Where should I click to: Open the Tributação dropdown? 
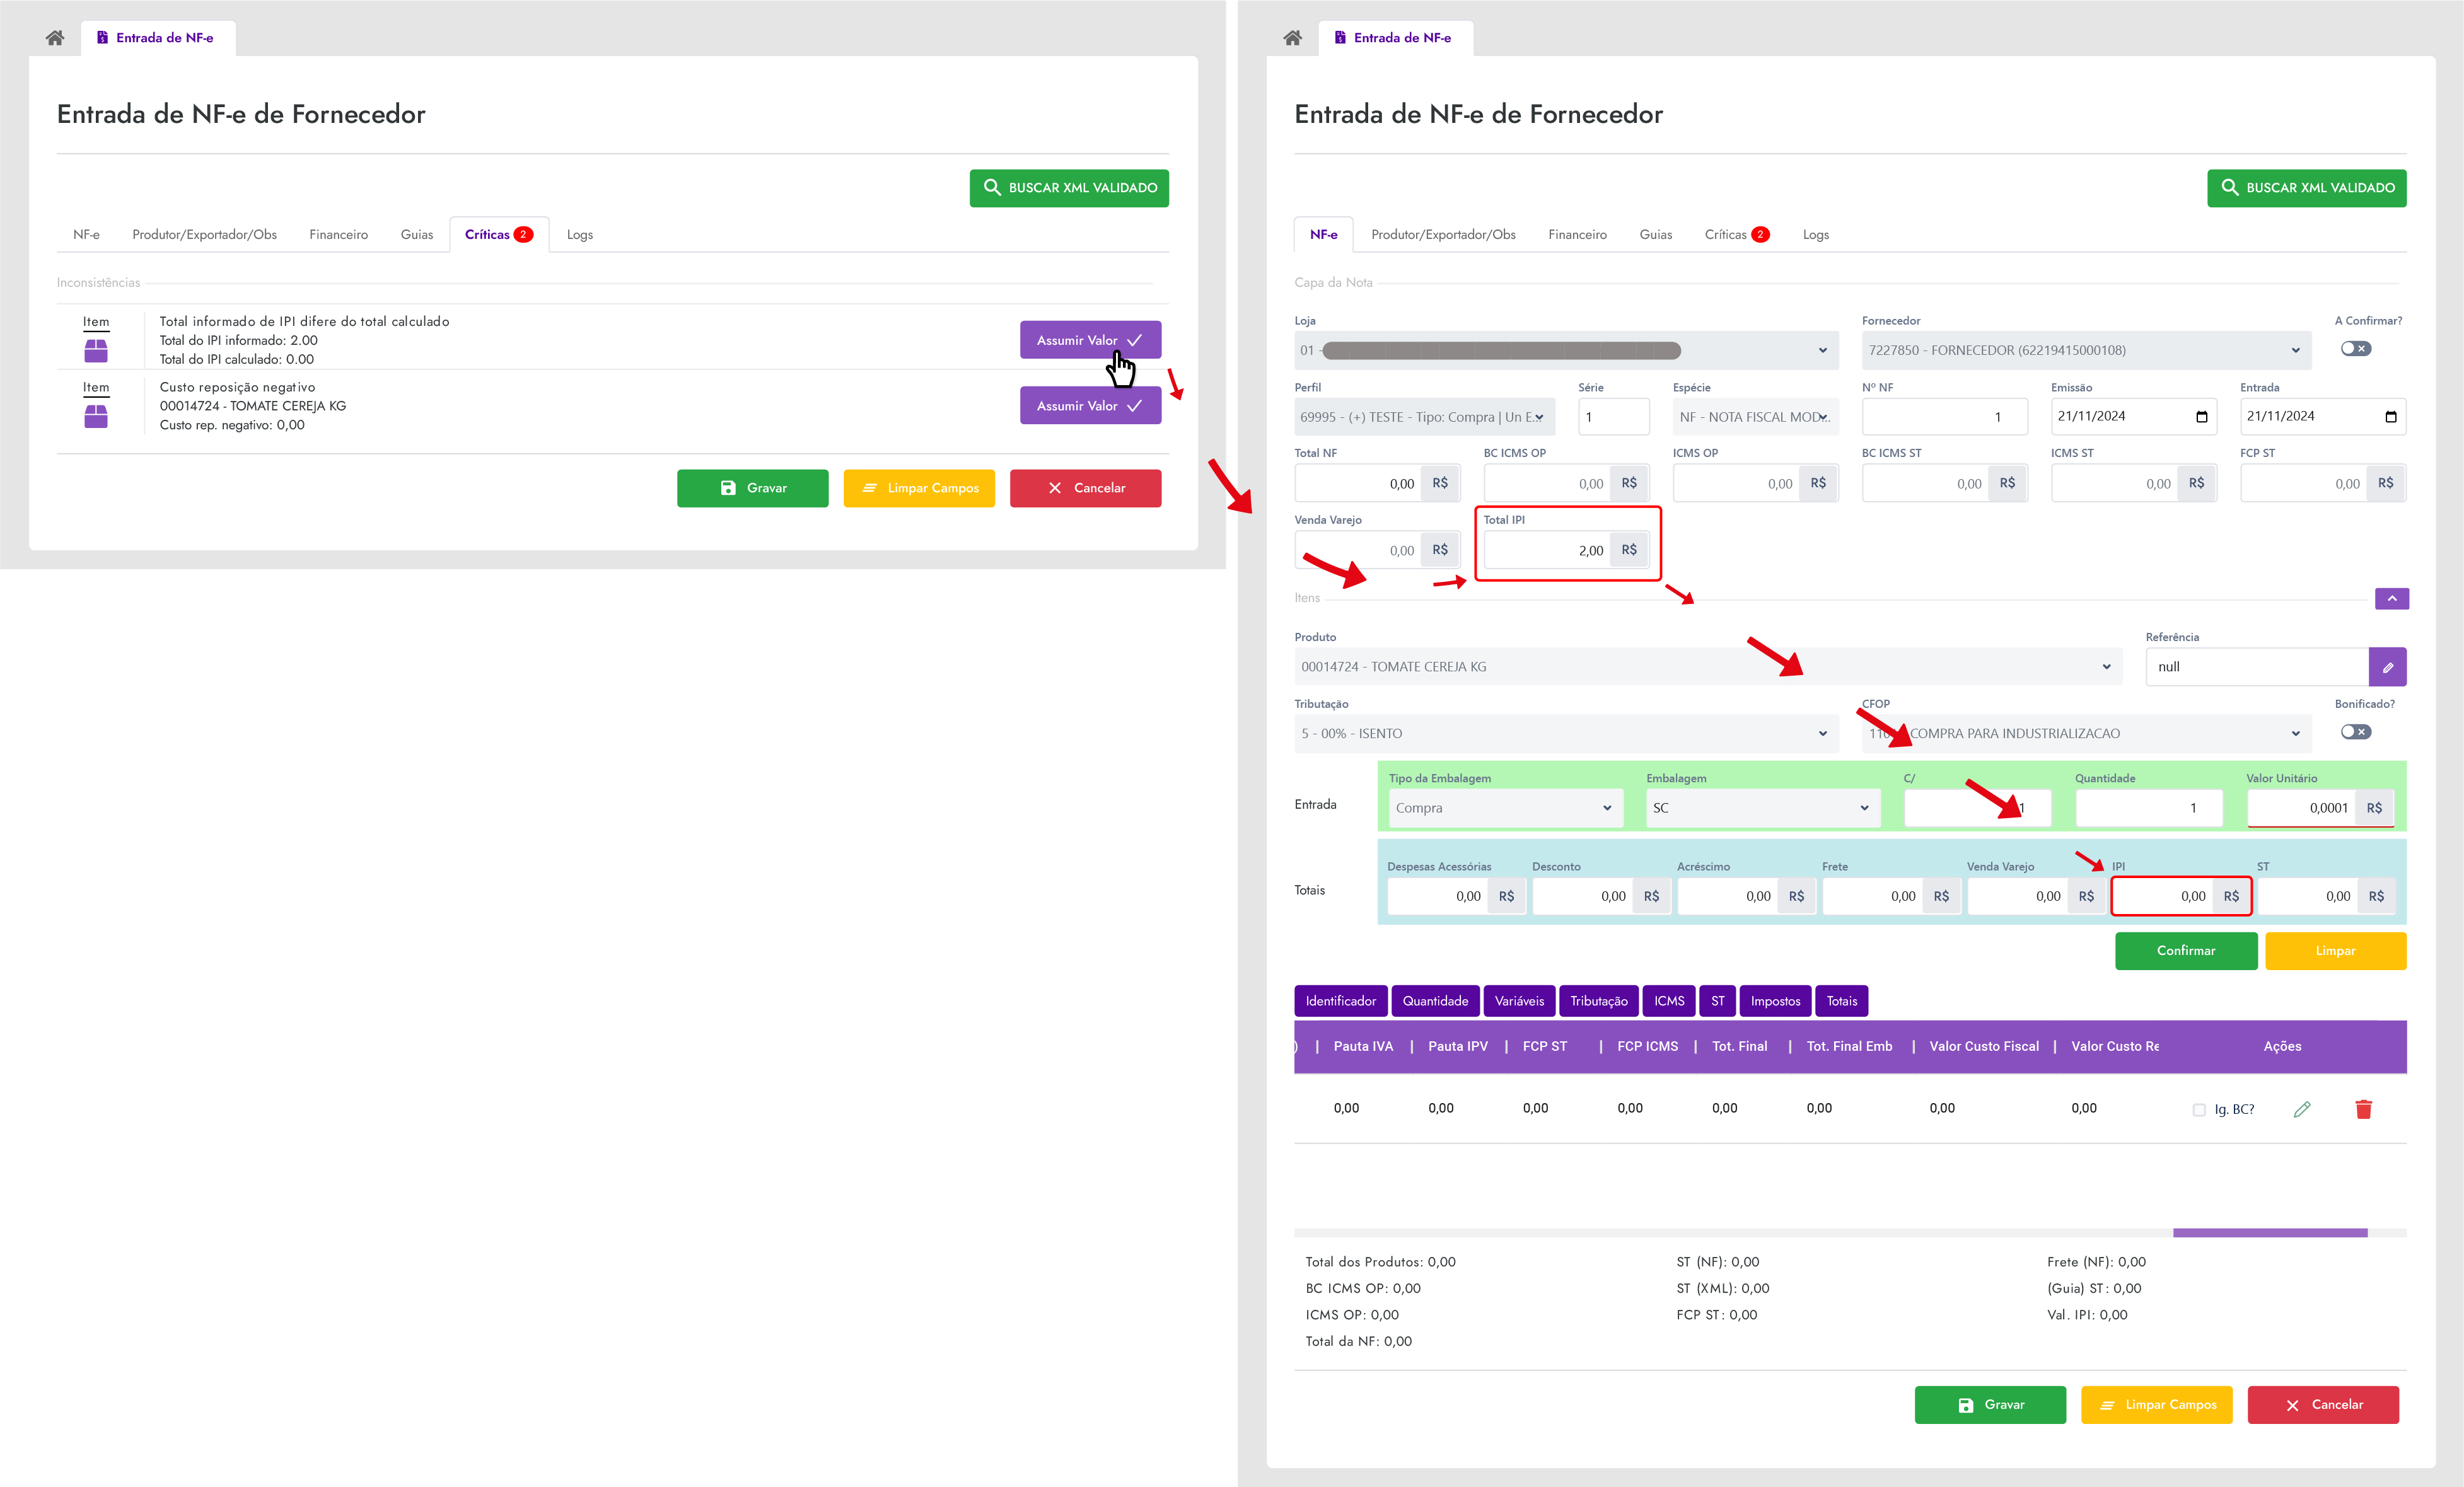pos(1565,733)
